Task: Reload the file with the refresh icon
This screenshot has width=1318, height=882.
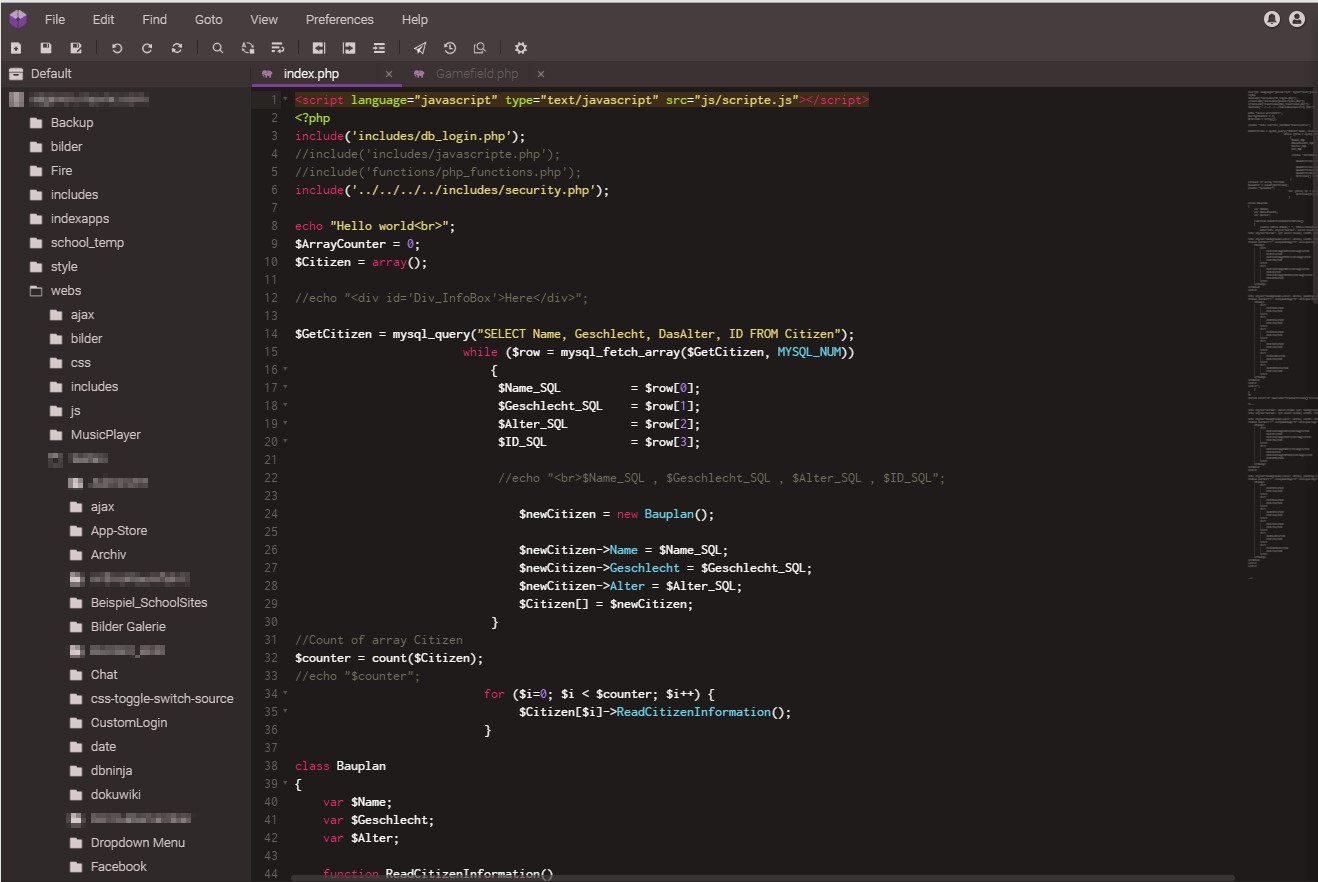Action: point(177,47)
